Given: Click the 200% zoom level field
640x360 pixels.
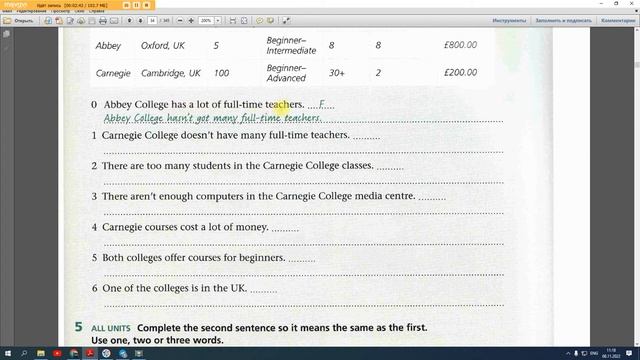Looking at the screenshot, I should pyautogui.click(x=206, y=20).
